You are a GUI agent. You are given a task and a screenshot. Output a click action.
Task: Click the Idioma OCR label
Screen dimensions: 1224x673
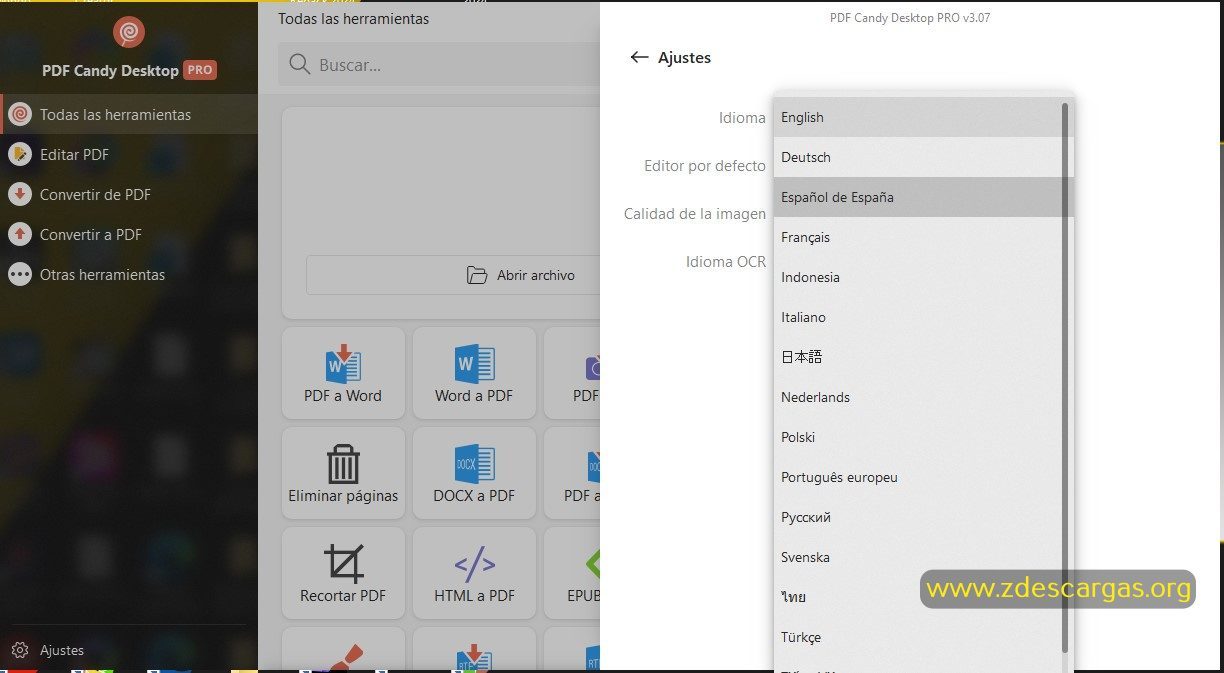pyautogui.click(x=726, y=262)
